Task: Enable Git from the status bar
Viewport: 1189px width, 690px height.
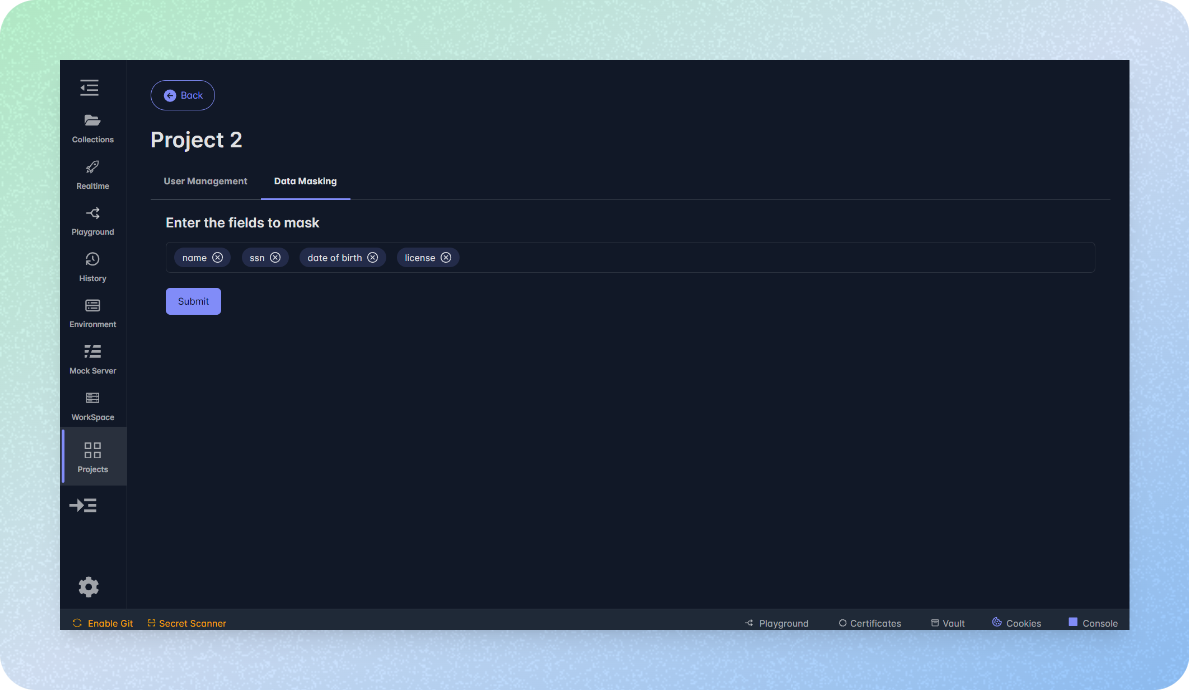Action: pyautogui.click(x=103, y=622)
